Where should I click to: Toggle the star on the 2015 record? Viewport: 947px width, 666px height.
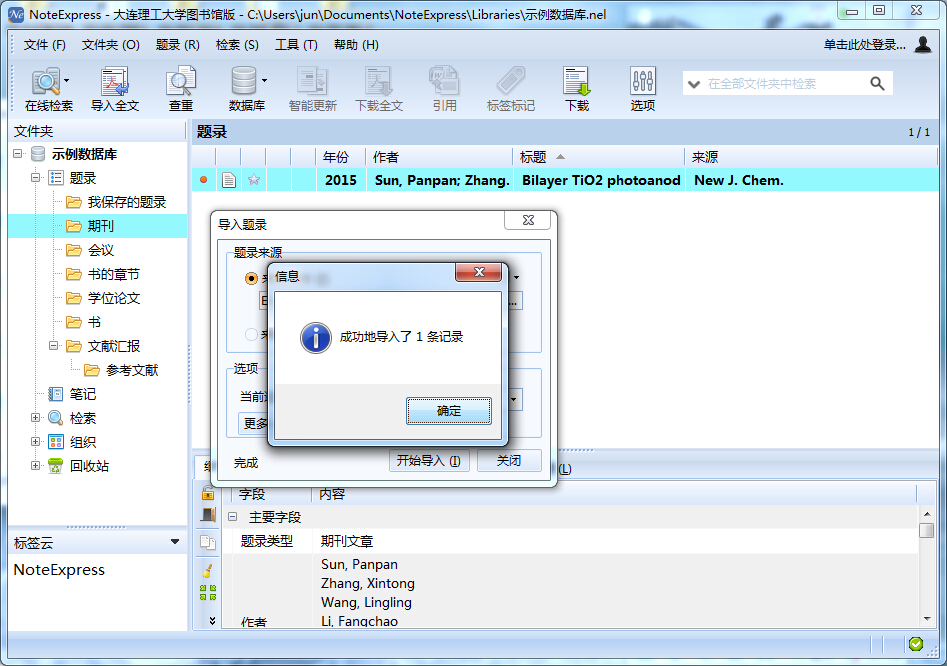tap(254, 180)
